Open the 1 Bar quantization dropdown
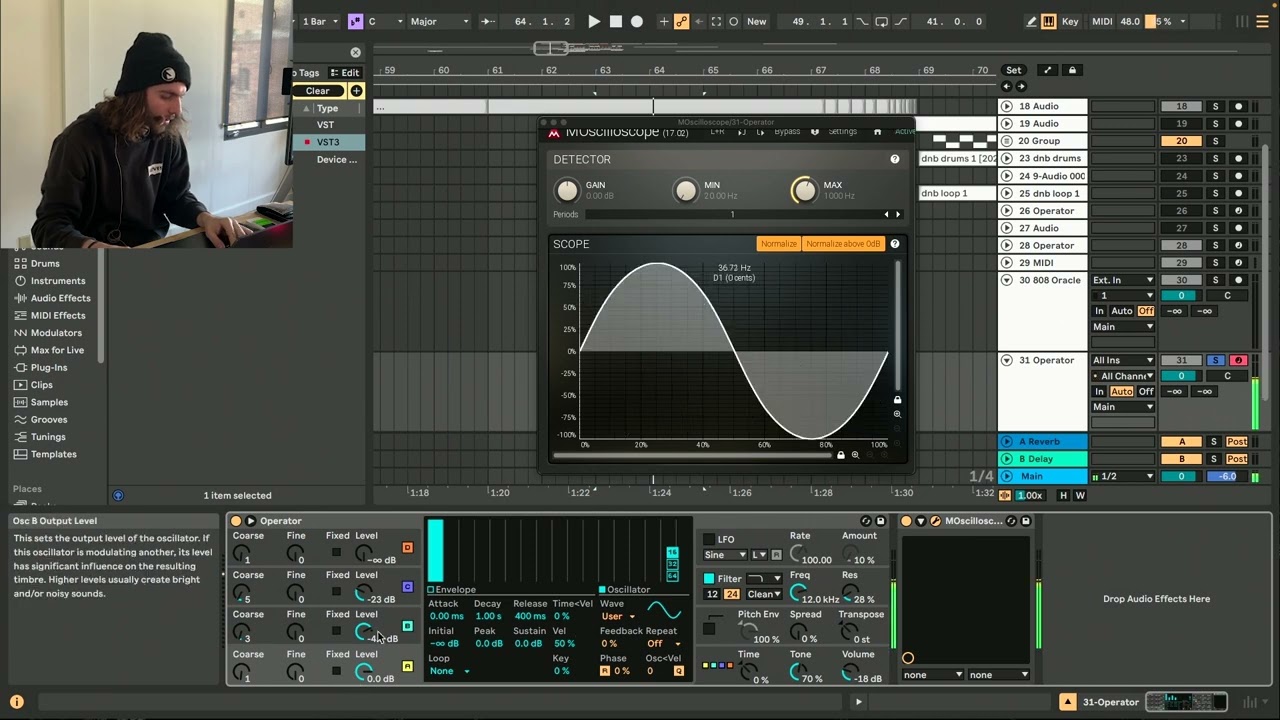1280x720 pixels. [321, 21]
